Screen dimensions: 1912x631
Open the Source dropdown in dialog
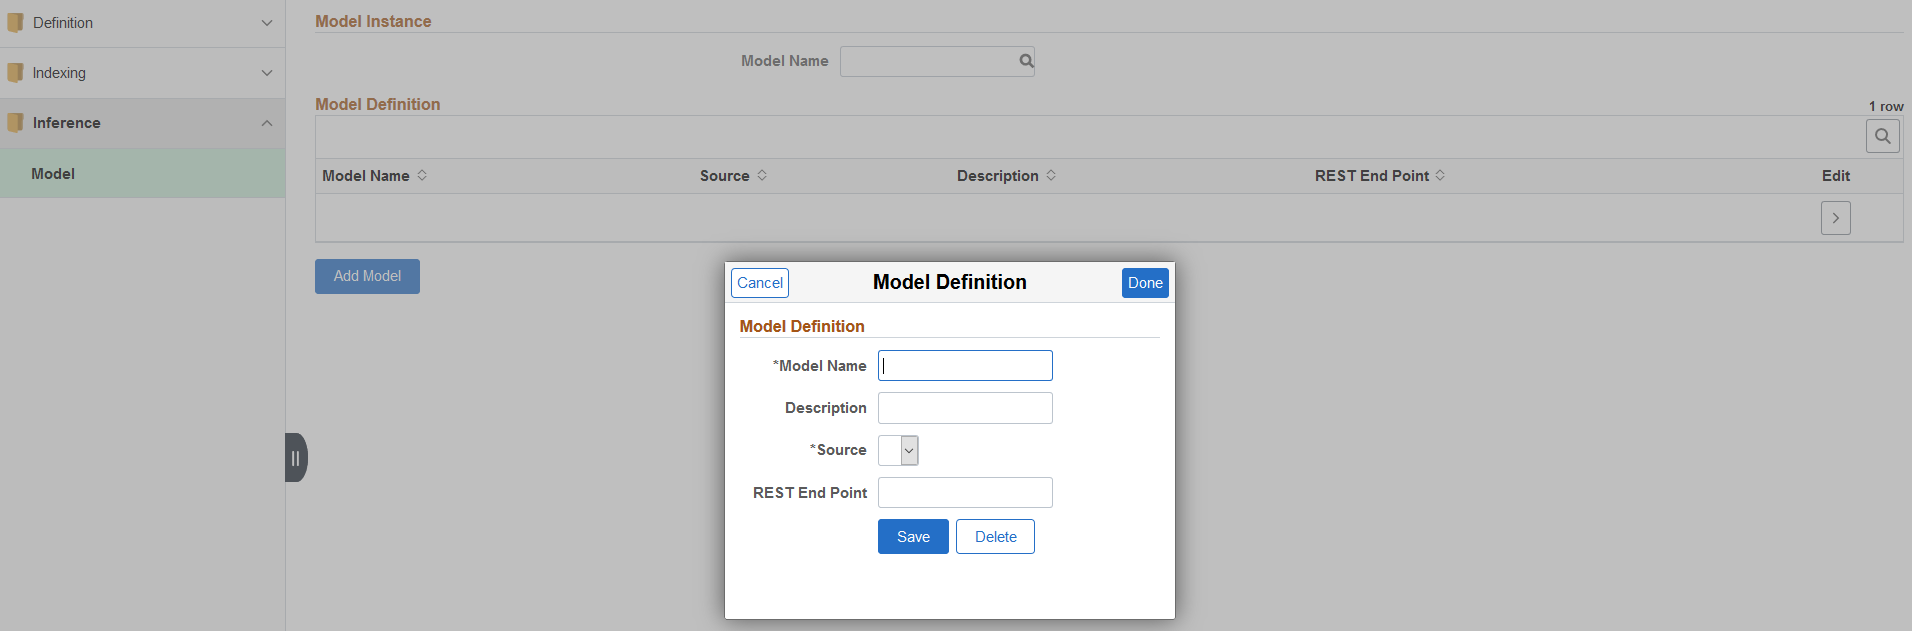click(898, 451)
